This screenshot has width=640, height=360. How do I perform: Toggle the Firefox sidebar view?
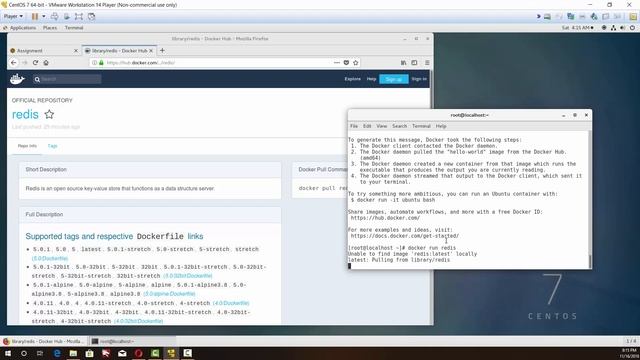(414, 62)
